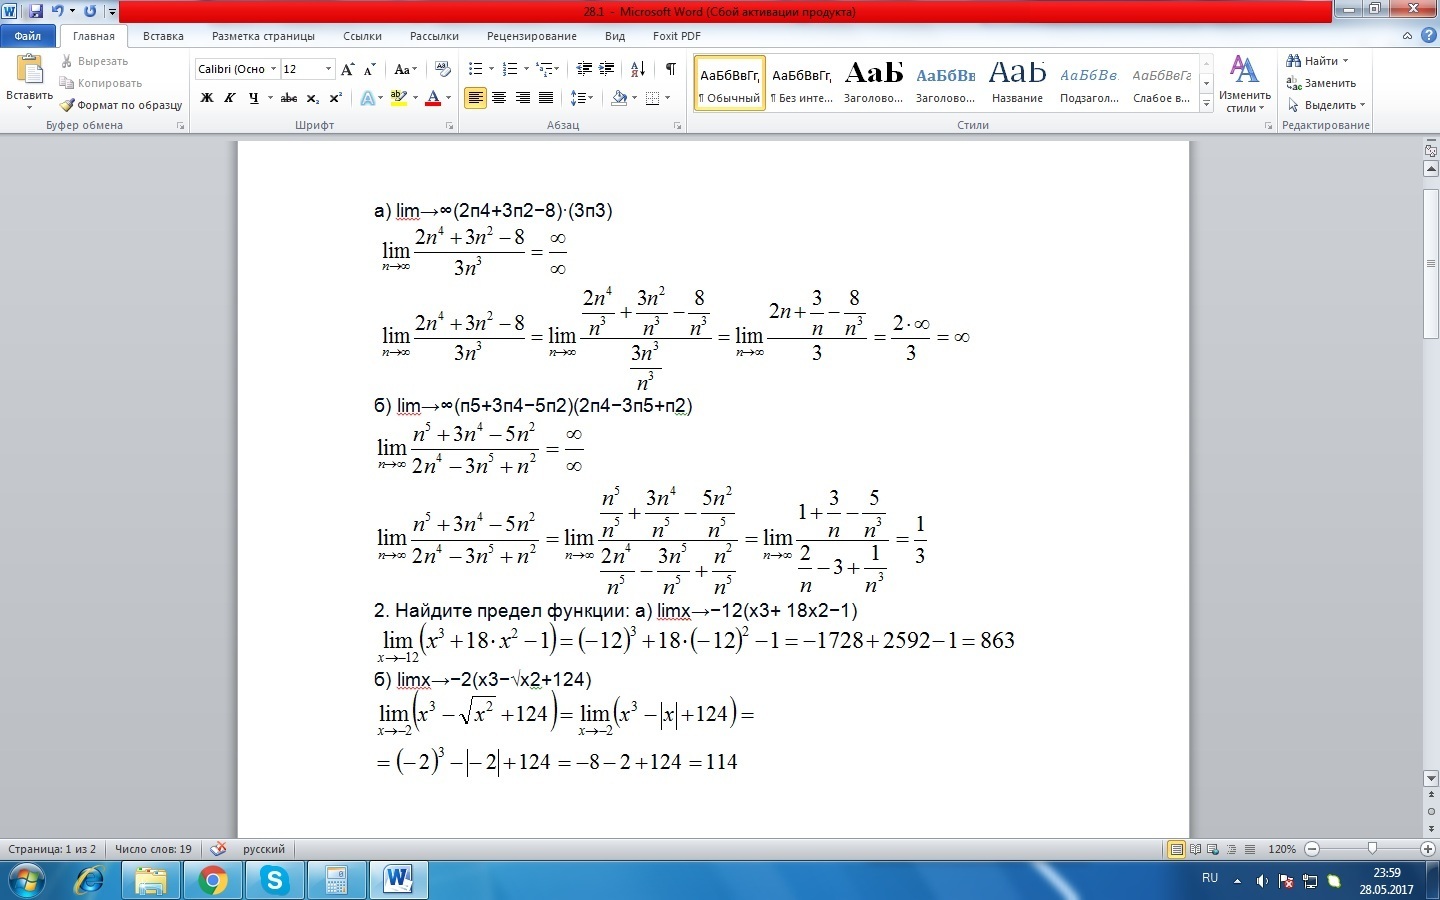
Task: Toggle underline Ч formatting
Action: pos(253,98)
